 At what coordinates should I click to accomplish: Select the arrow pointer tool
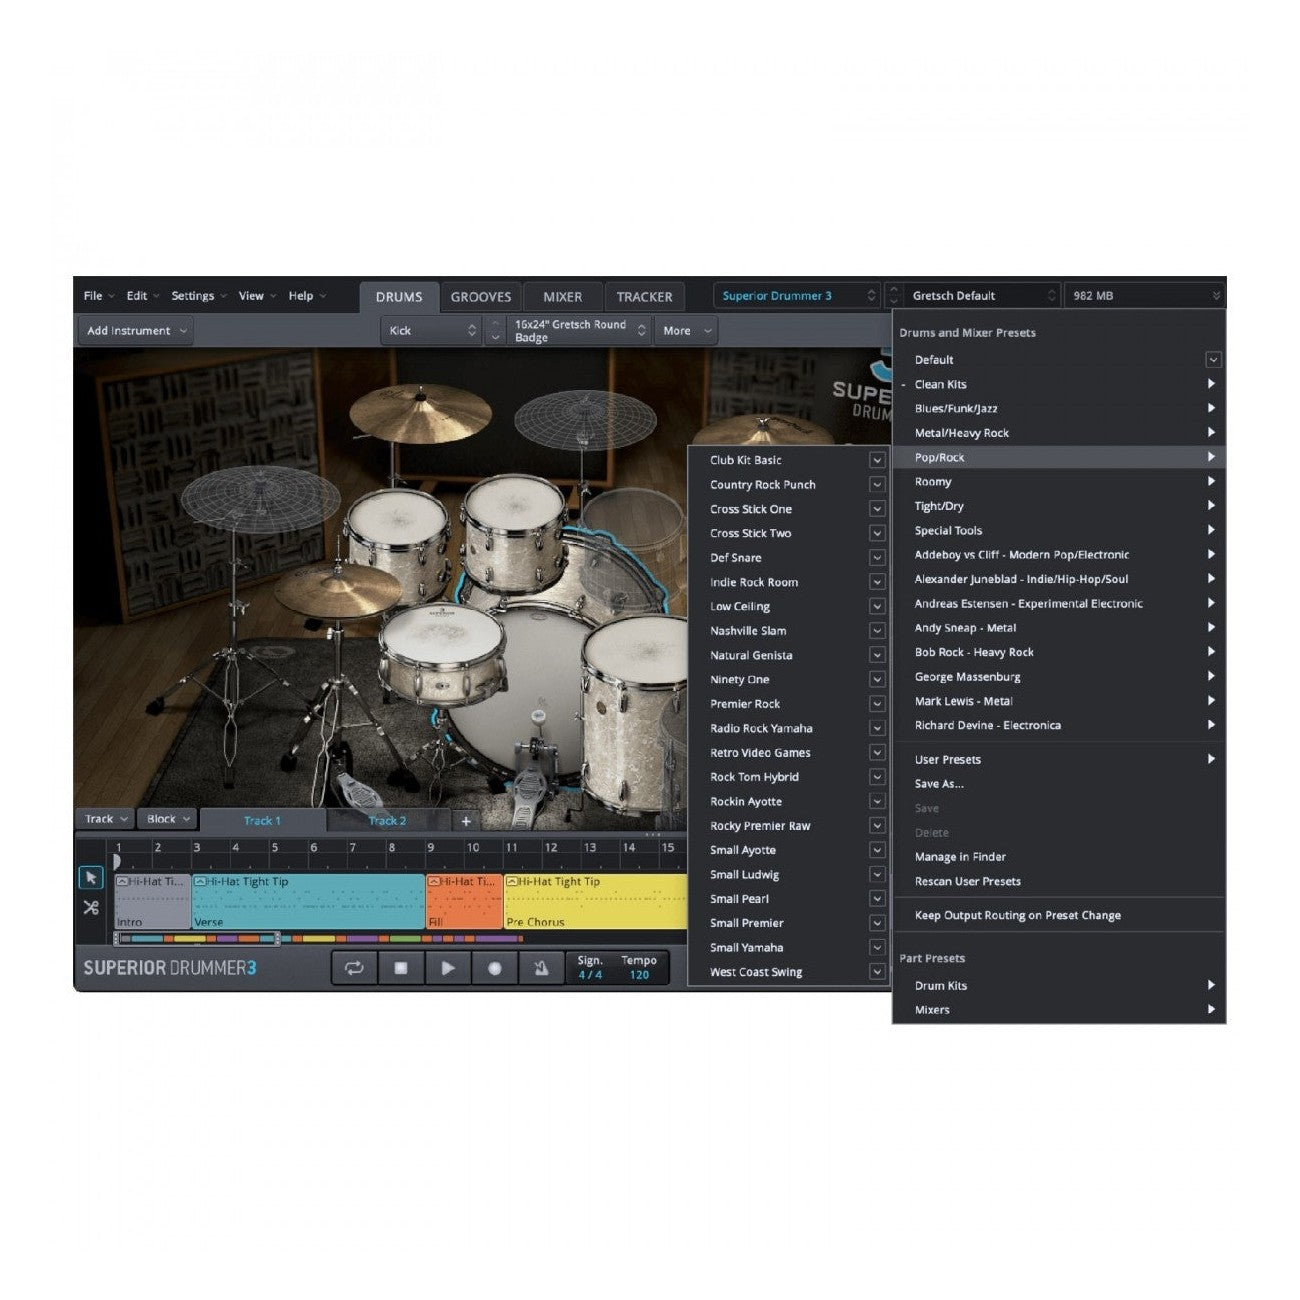click(x=91, y=877)
